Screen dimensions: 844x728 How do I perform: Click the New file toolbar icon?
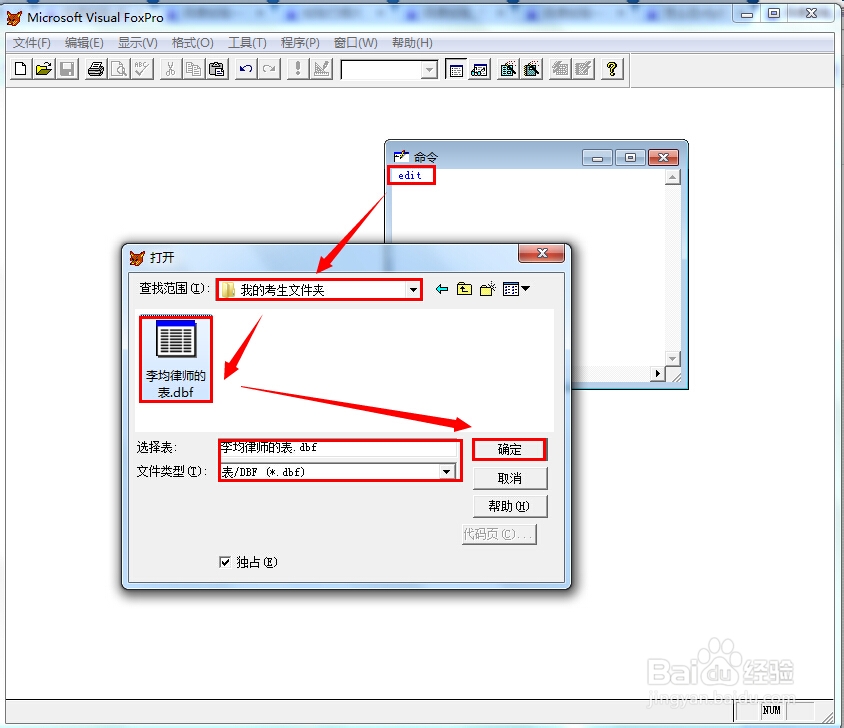(x=20, y=69)
